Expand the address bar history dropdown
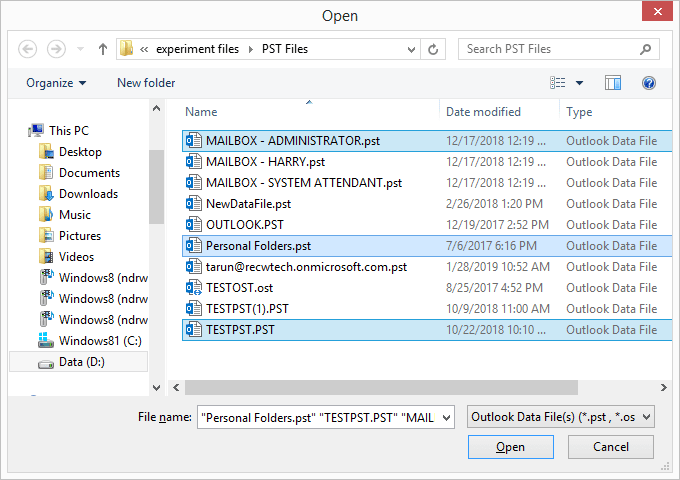Screen dimensions: 680x480 411,49
